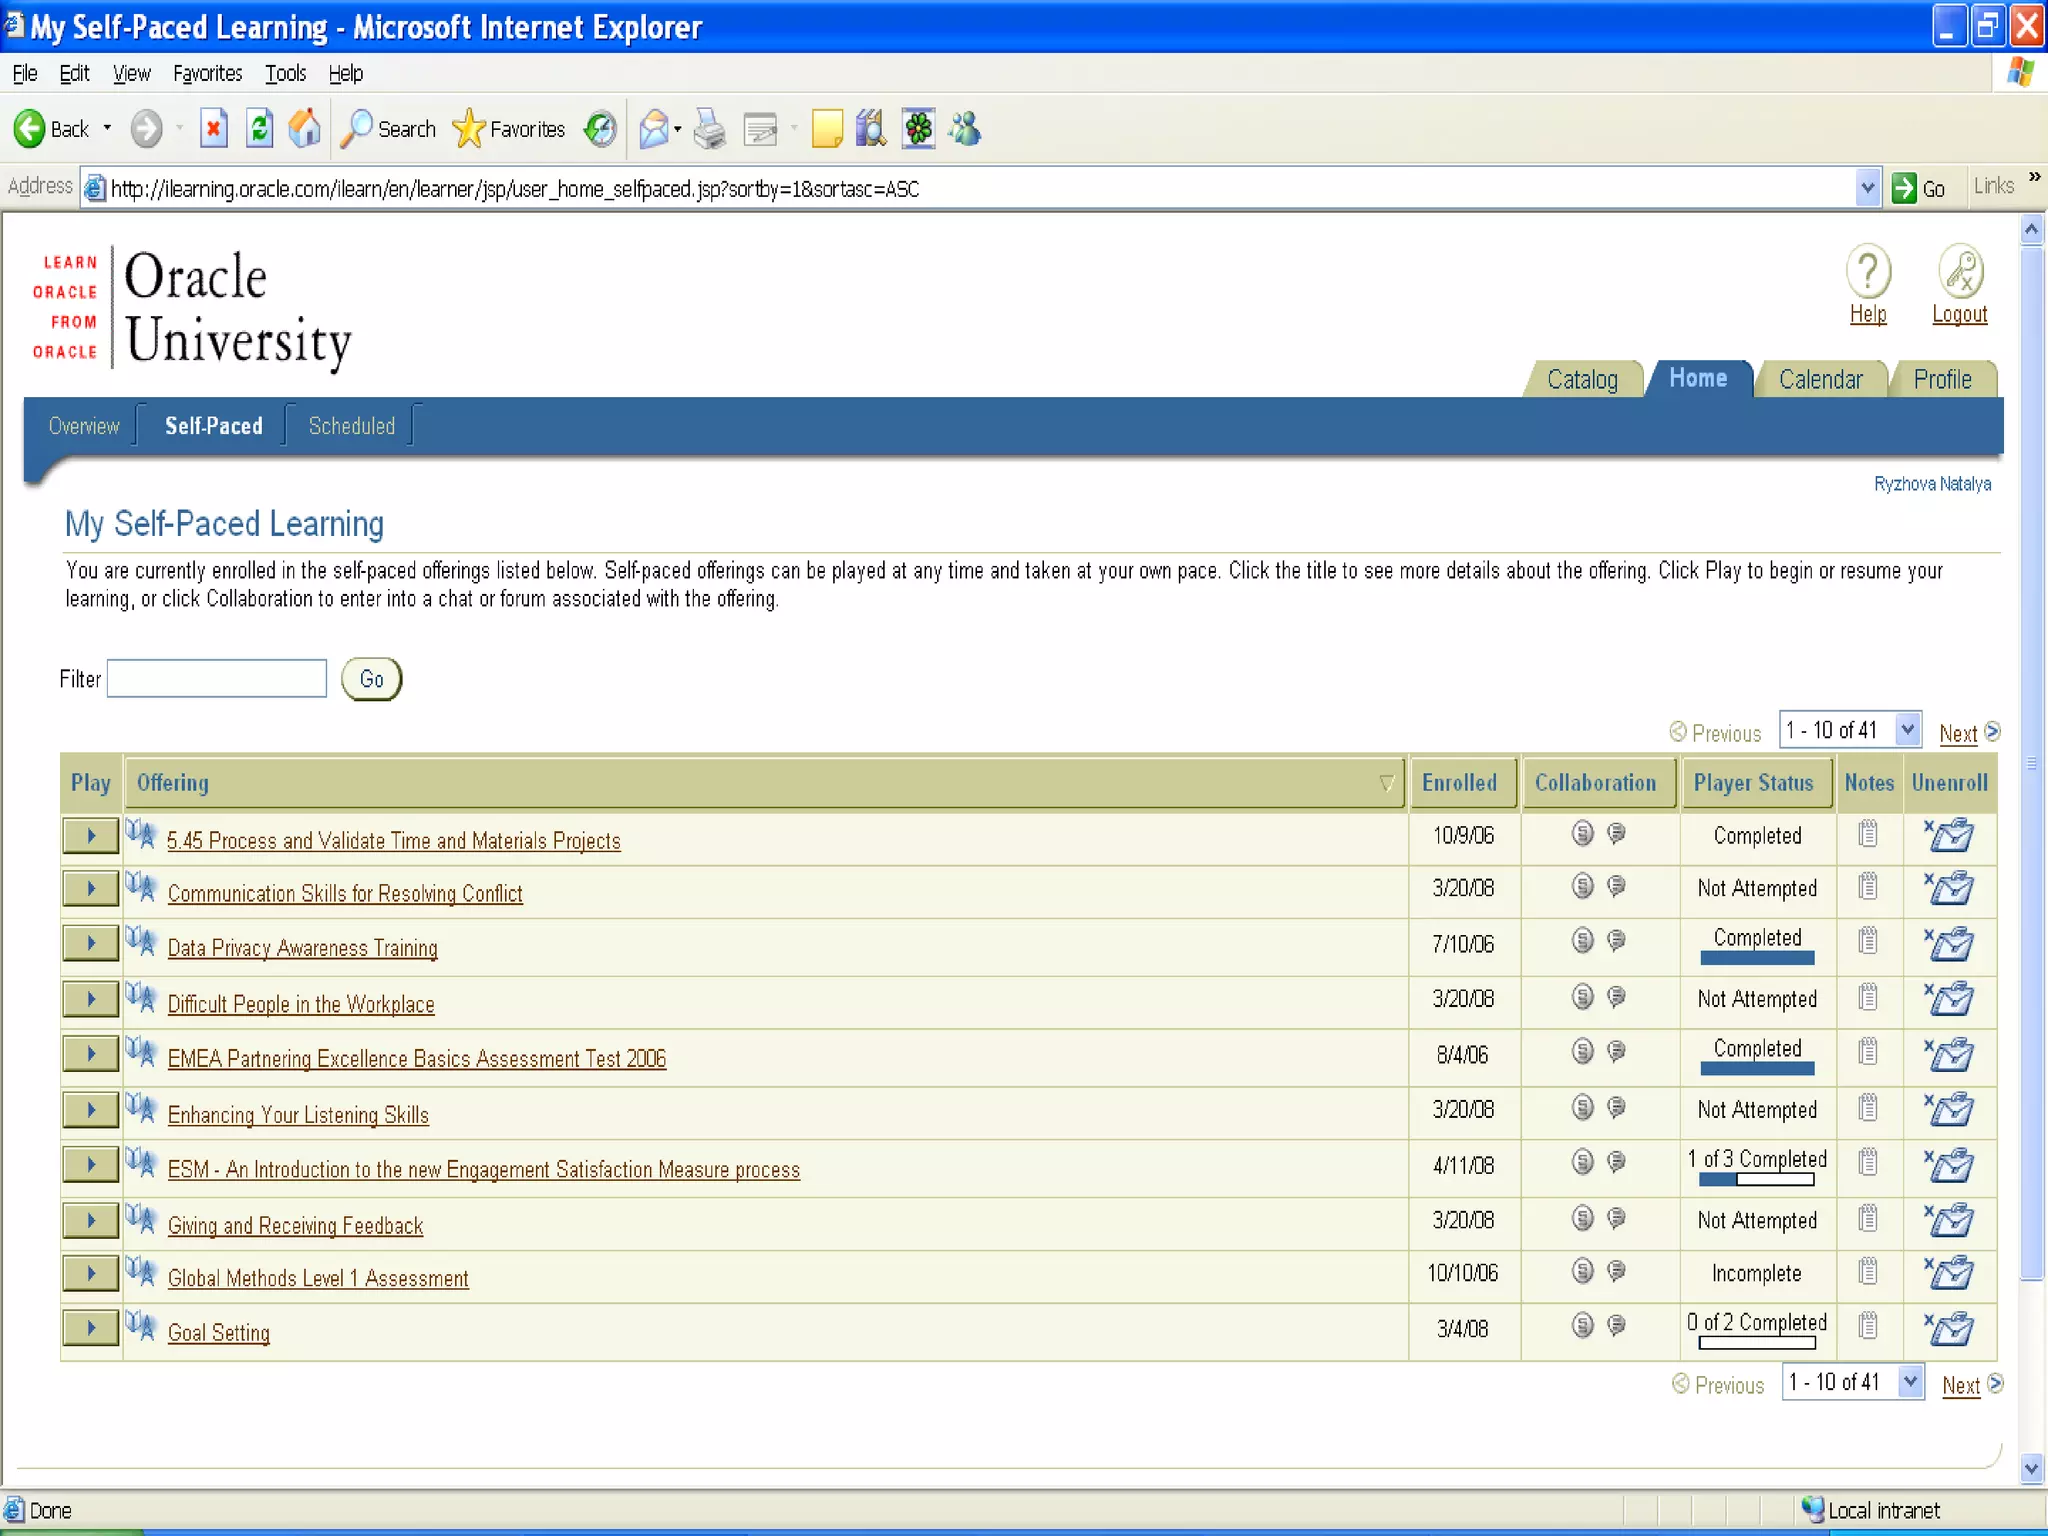Click the browser Refresh icon

pyautogui.click(x=259, y=129)
